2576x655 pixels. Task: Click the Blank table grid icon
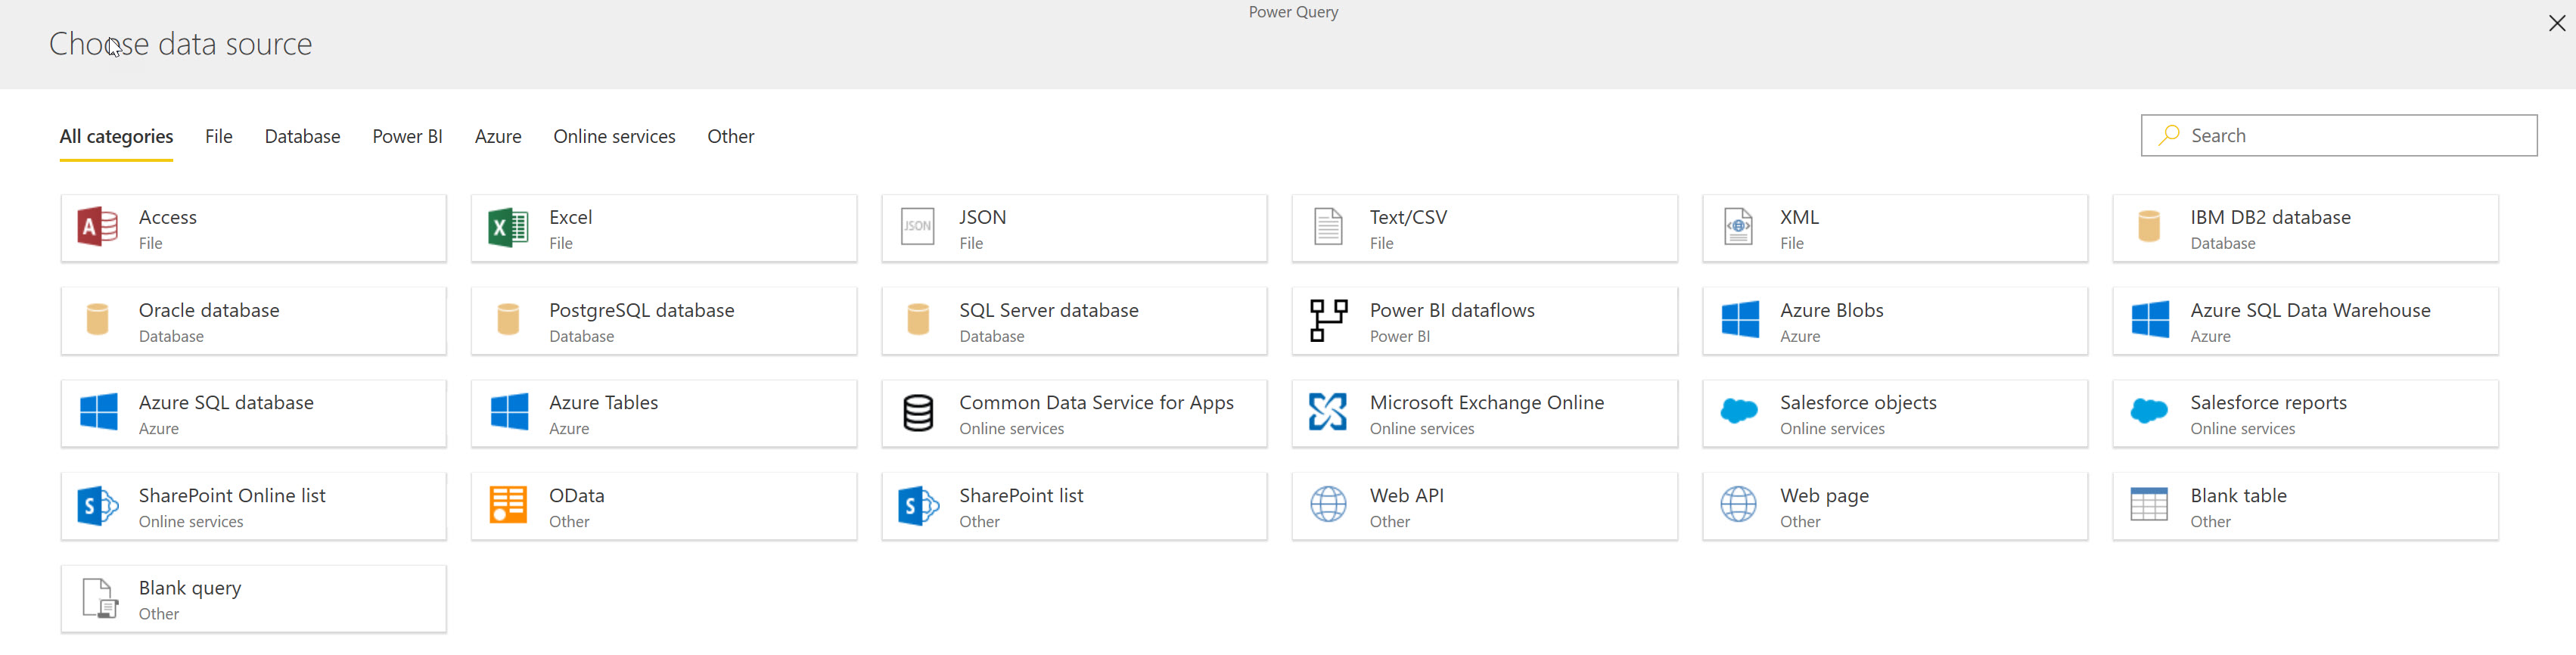coord(2149,505)
